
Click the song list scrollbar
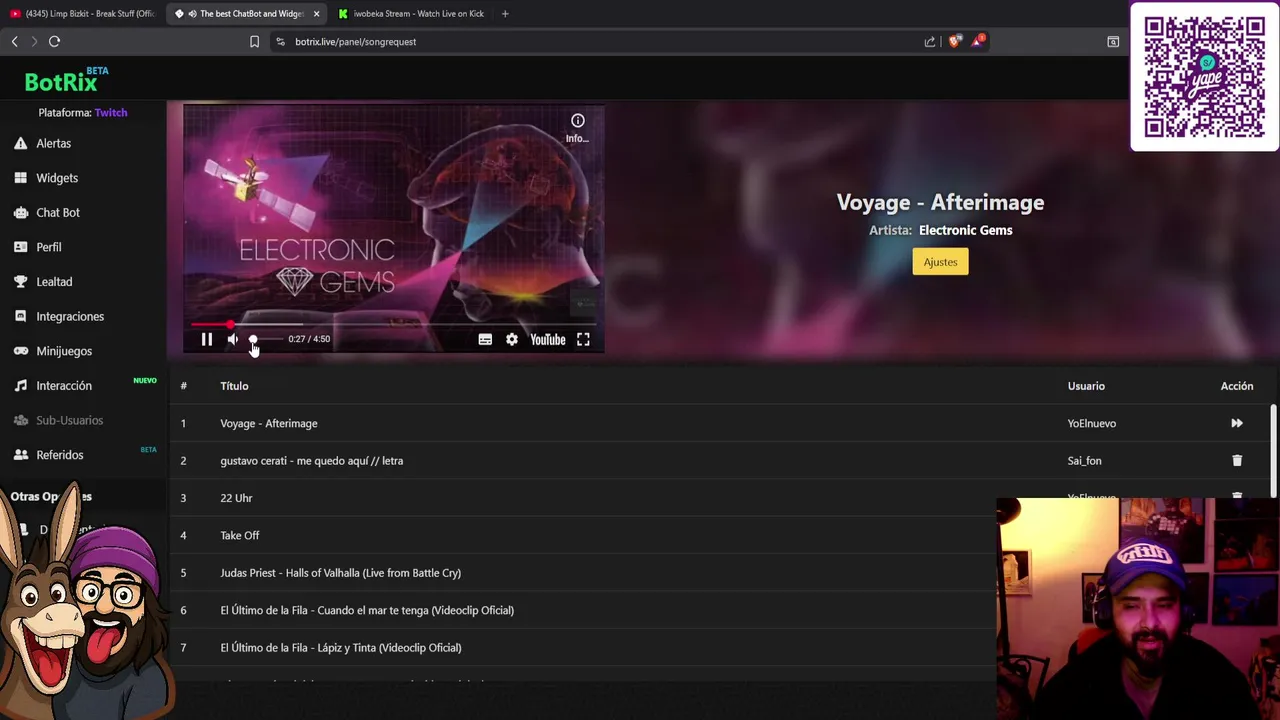(1273, 450)
